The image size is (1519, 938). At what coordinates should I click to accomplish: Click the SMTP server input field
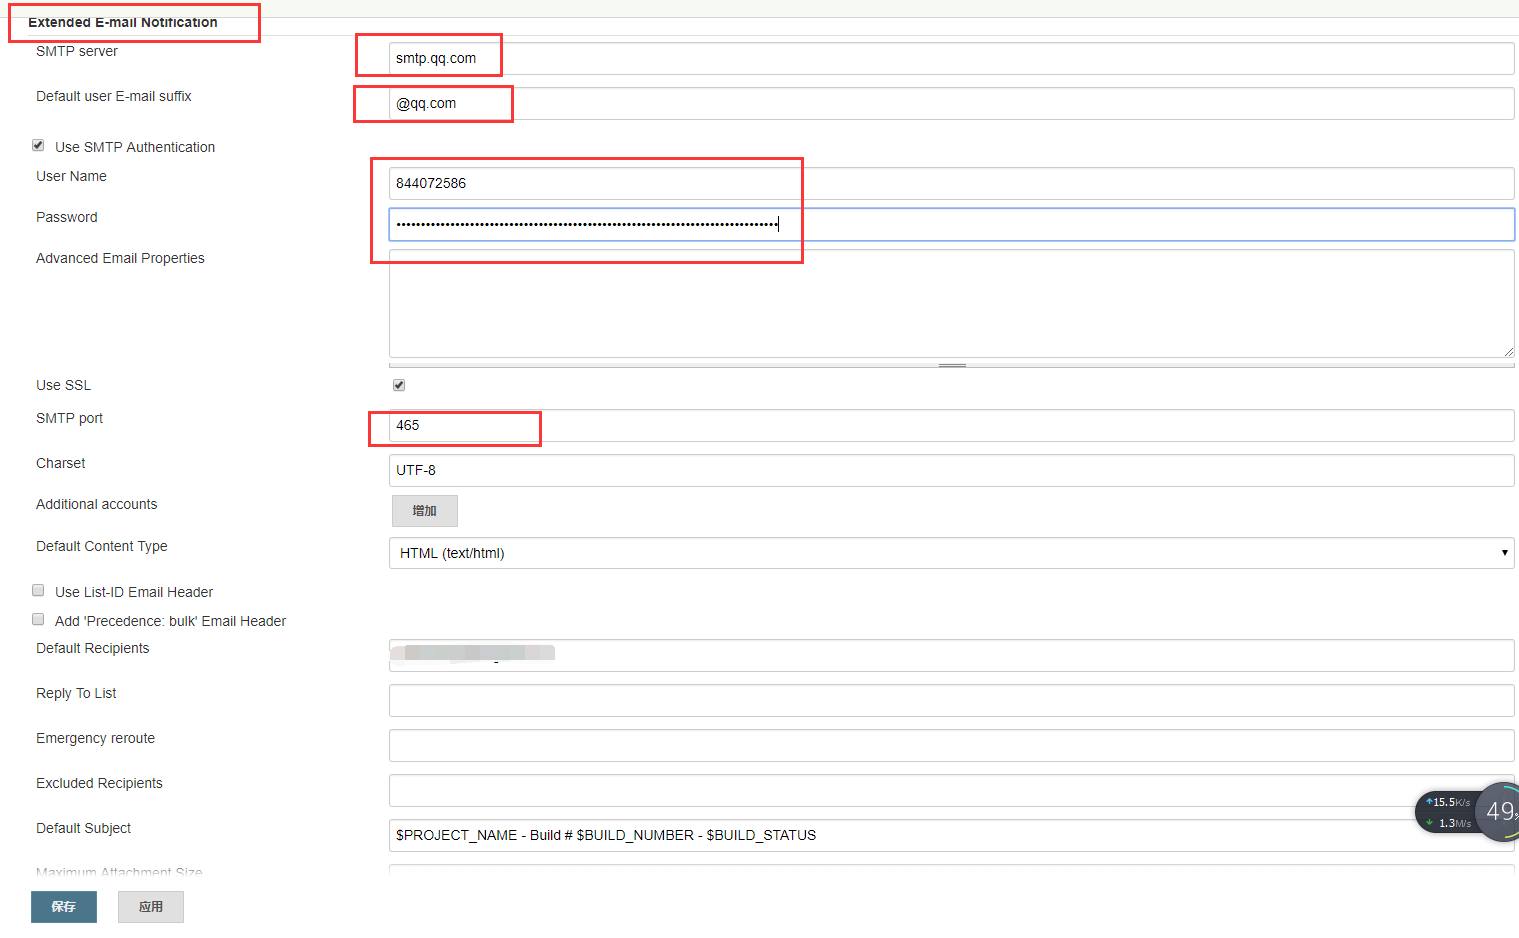[951, 58]
